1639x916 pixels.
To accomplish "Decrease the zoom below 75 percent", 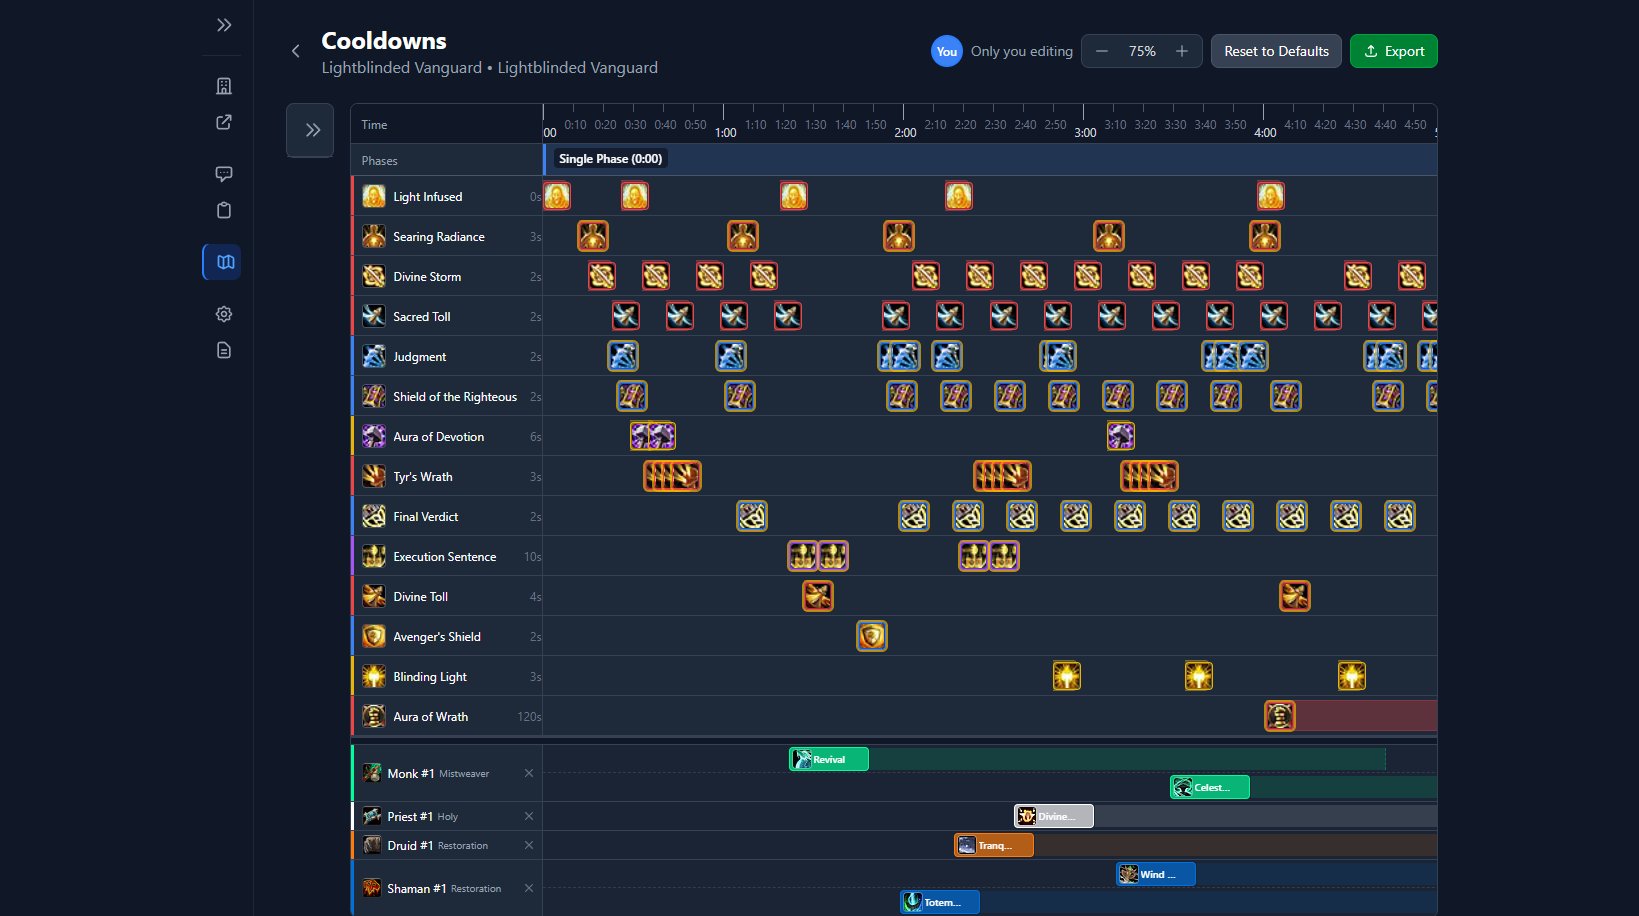I will click(1101, 51).
